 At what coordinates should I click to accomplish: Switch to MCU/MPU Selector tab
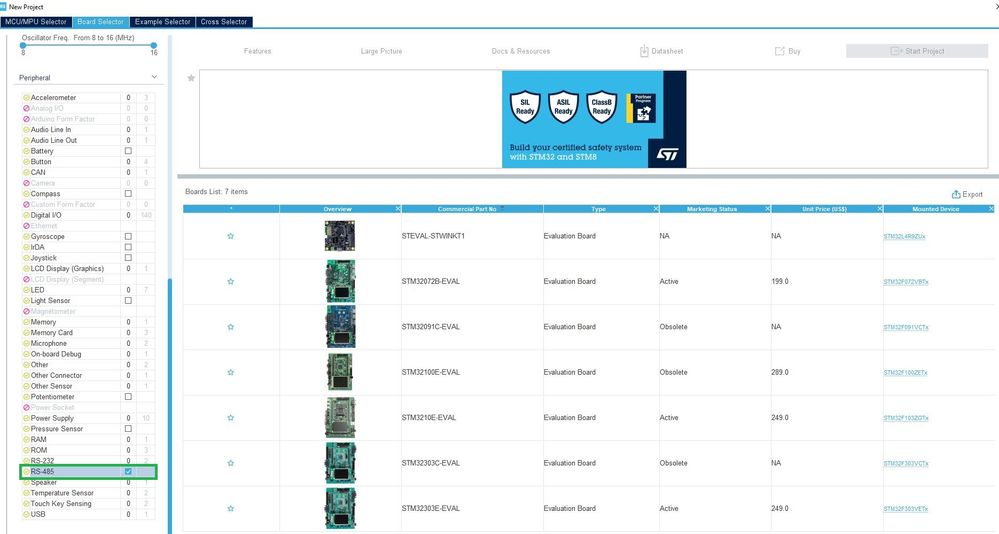(36, 22)
